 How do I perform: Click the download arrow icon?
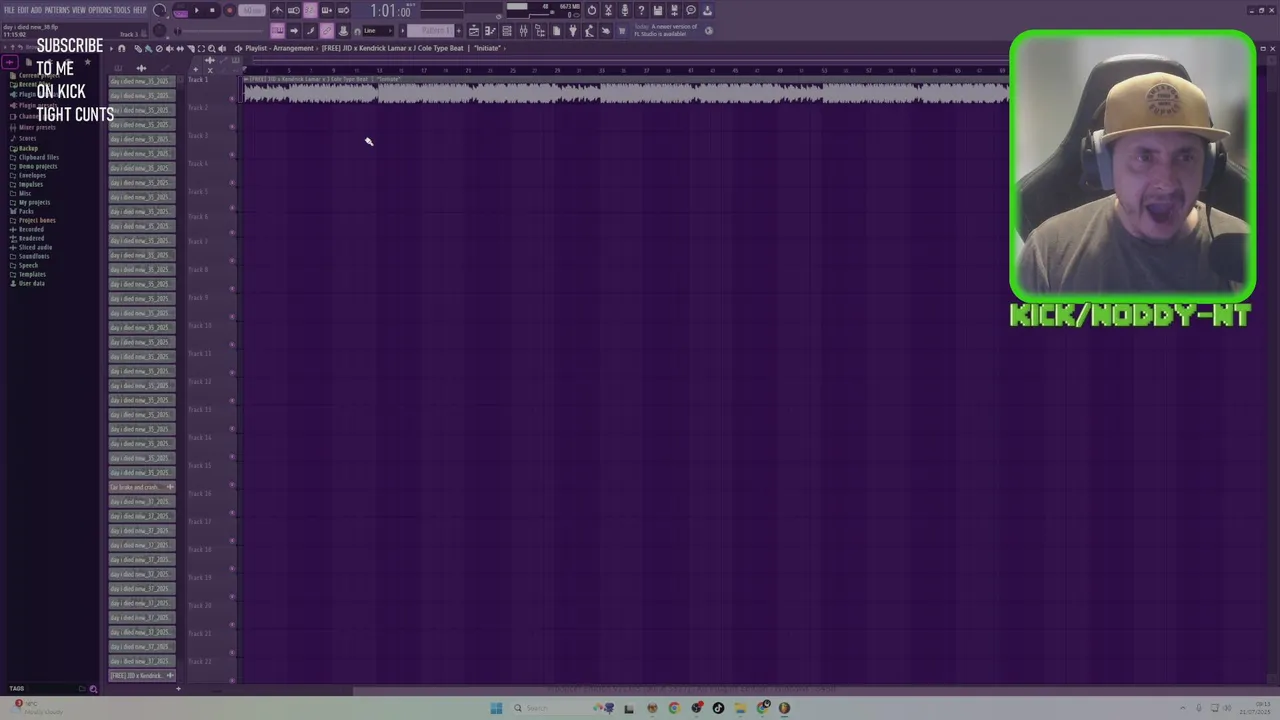pyautogui.click(x=707, y=10)
